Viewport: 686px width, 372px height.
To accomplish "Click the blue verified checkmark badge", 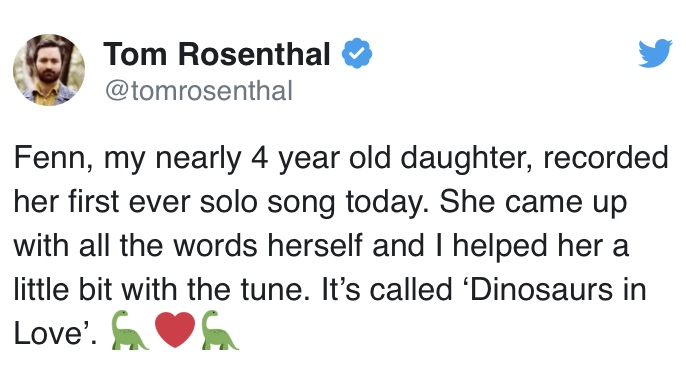I will pos(357,53).
